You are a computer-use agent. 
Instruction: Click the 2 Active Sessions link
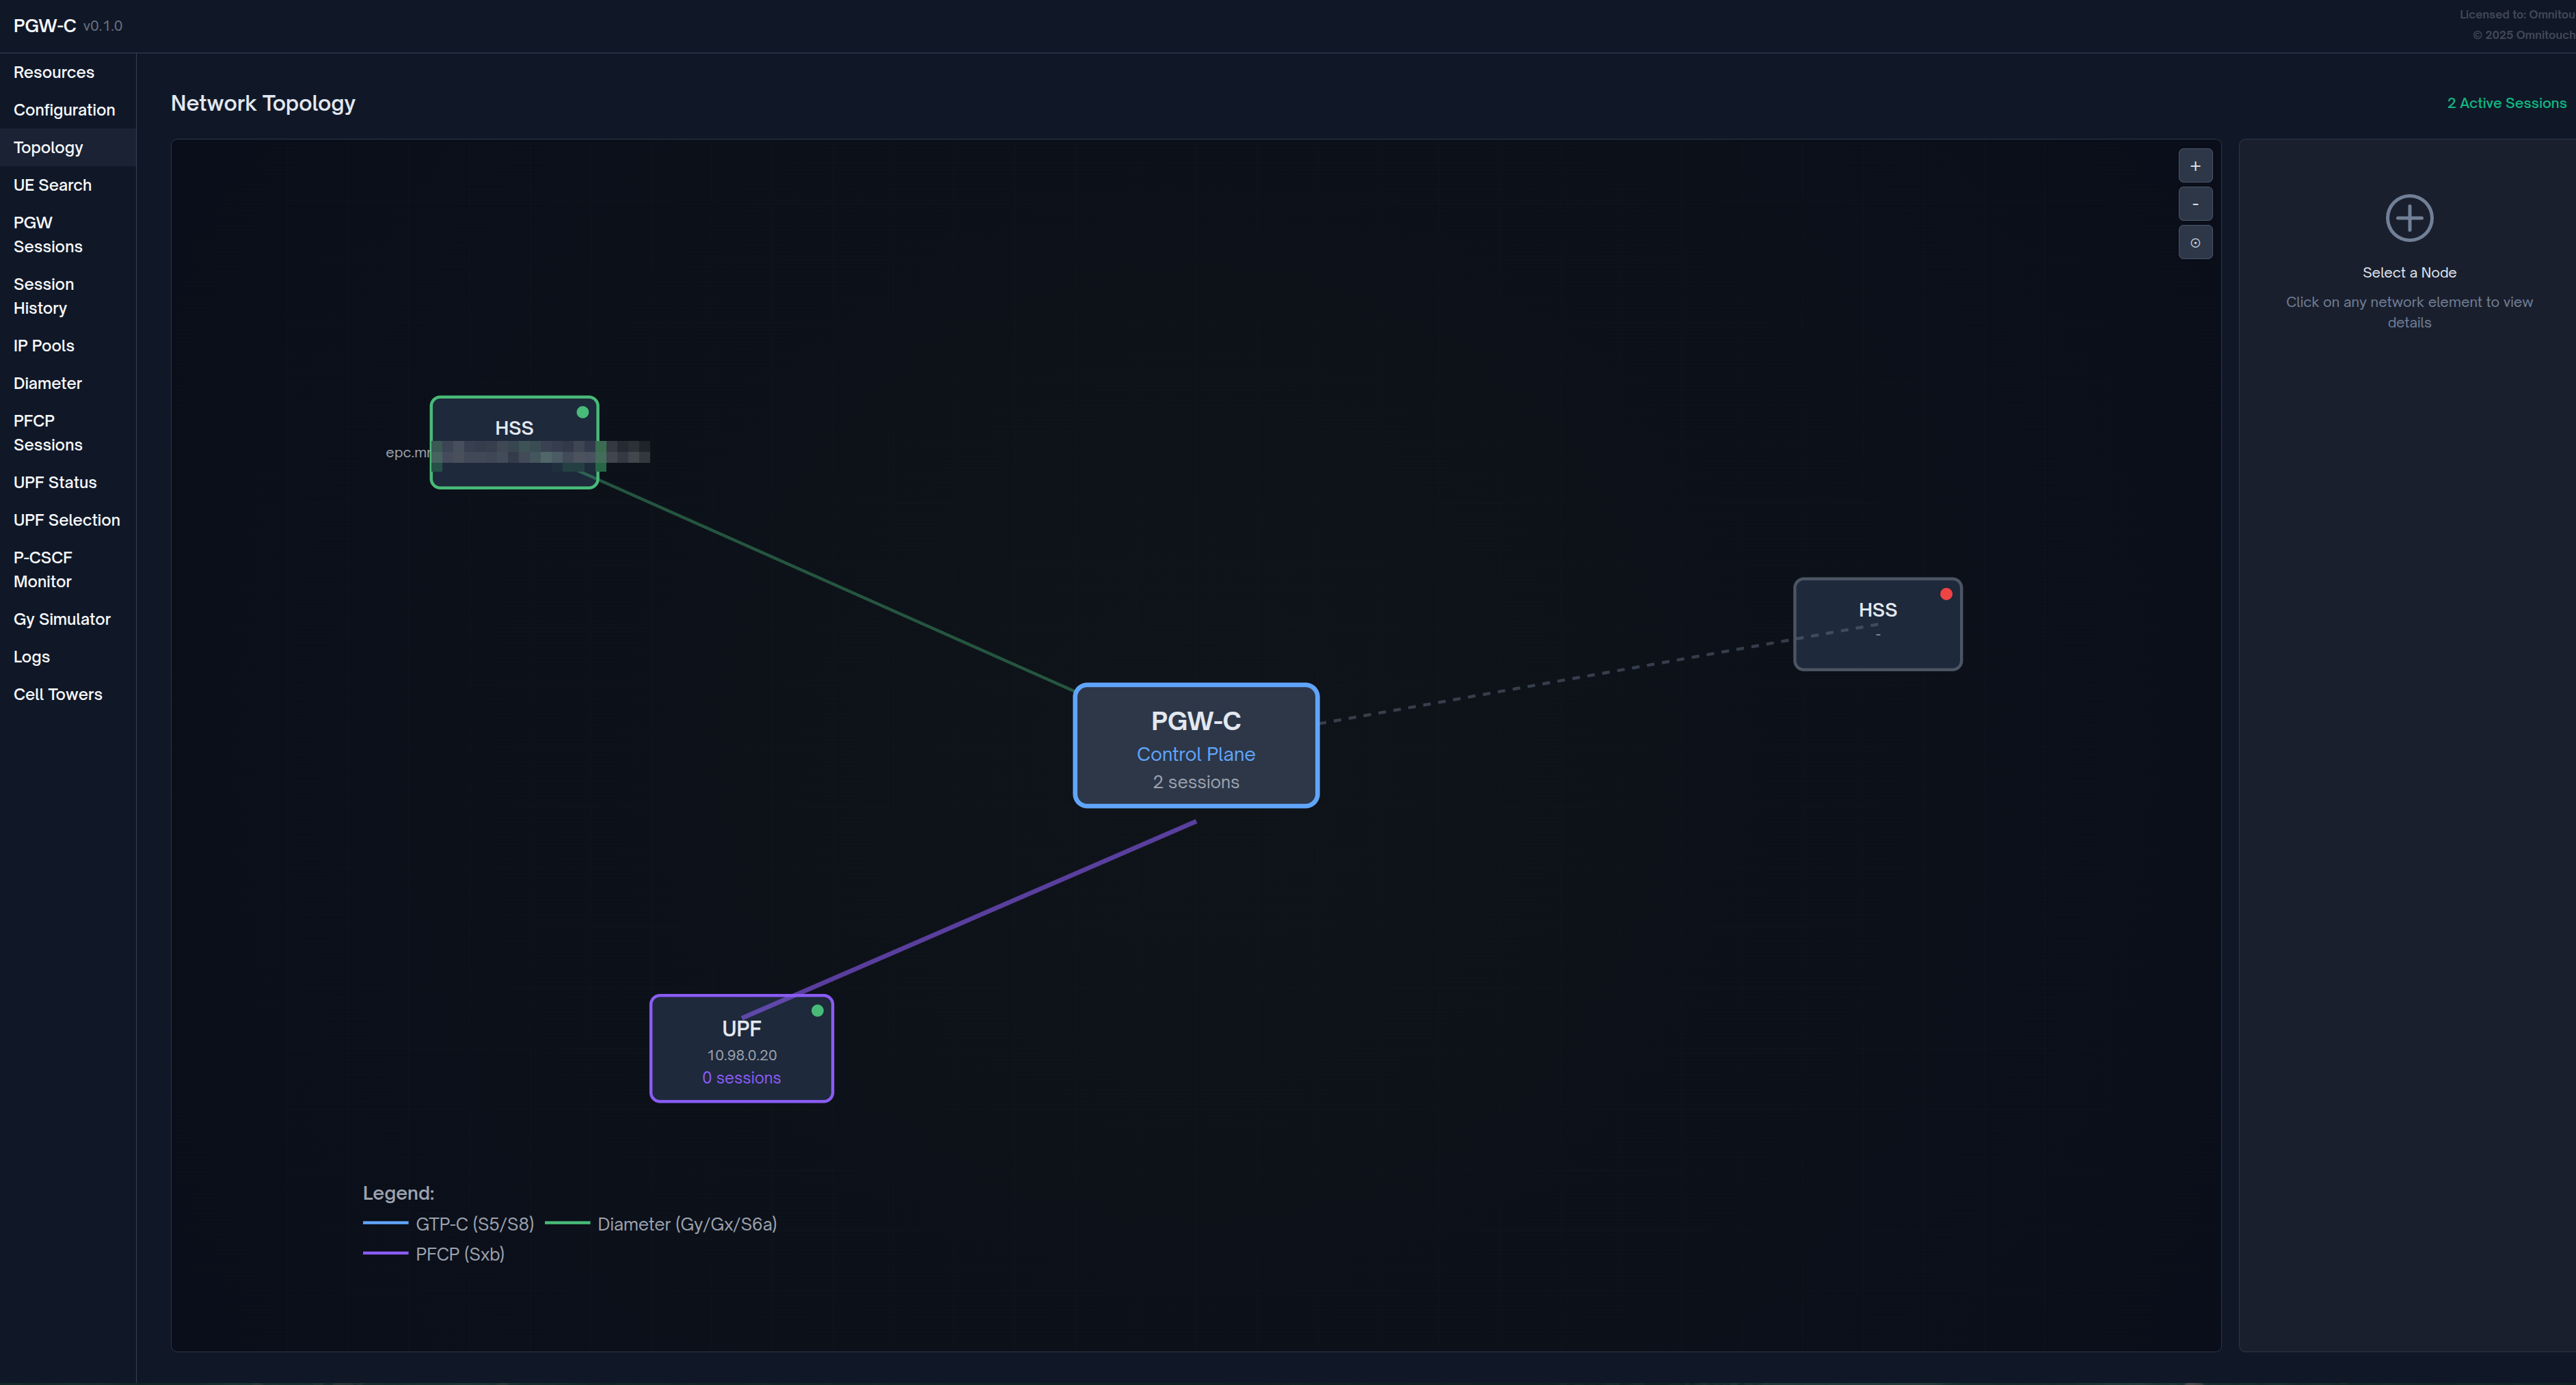2505,103
